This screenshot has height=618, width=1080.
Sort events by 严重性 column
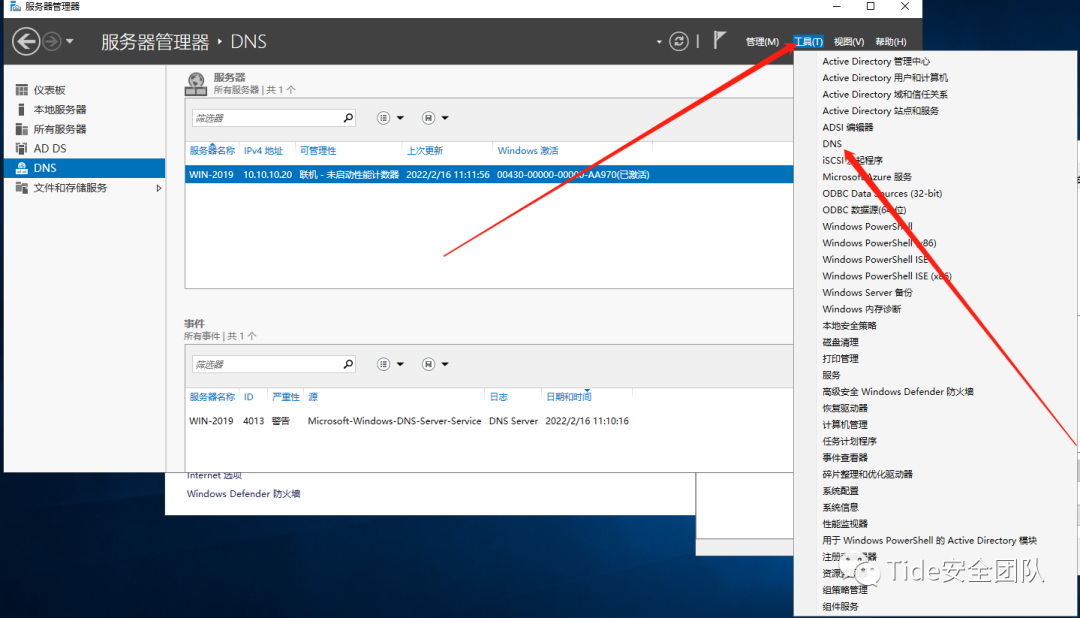click(285, 397)
